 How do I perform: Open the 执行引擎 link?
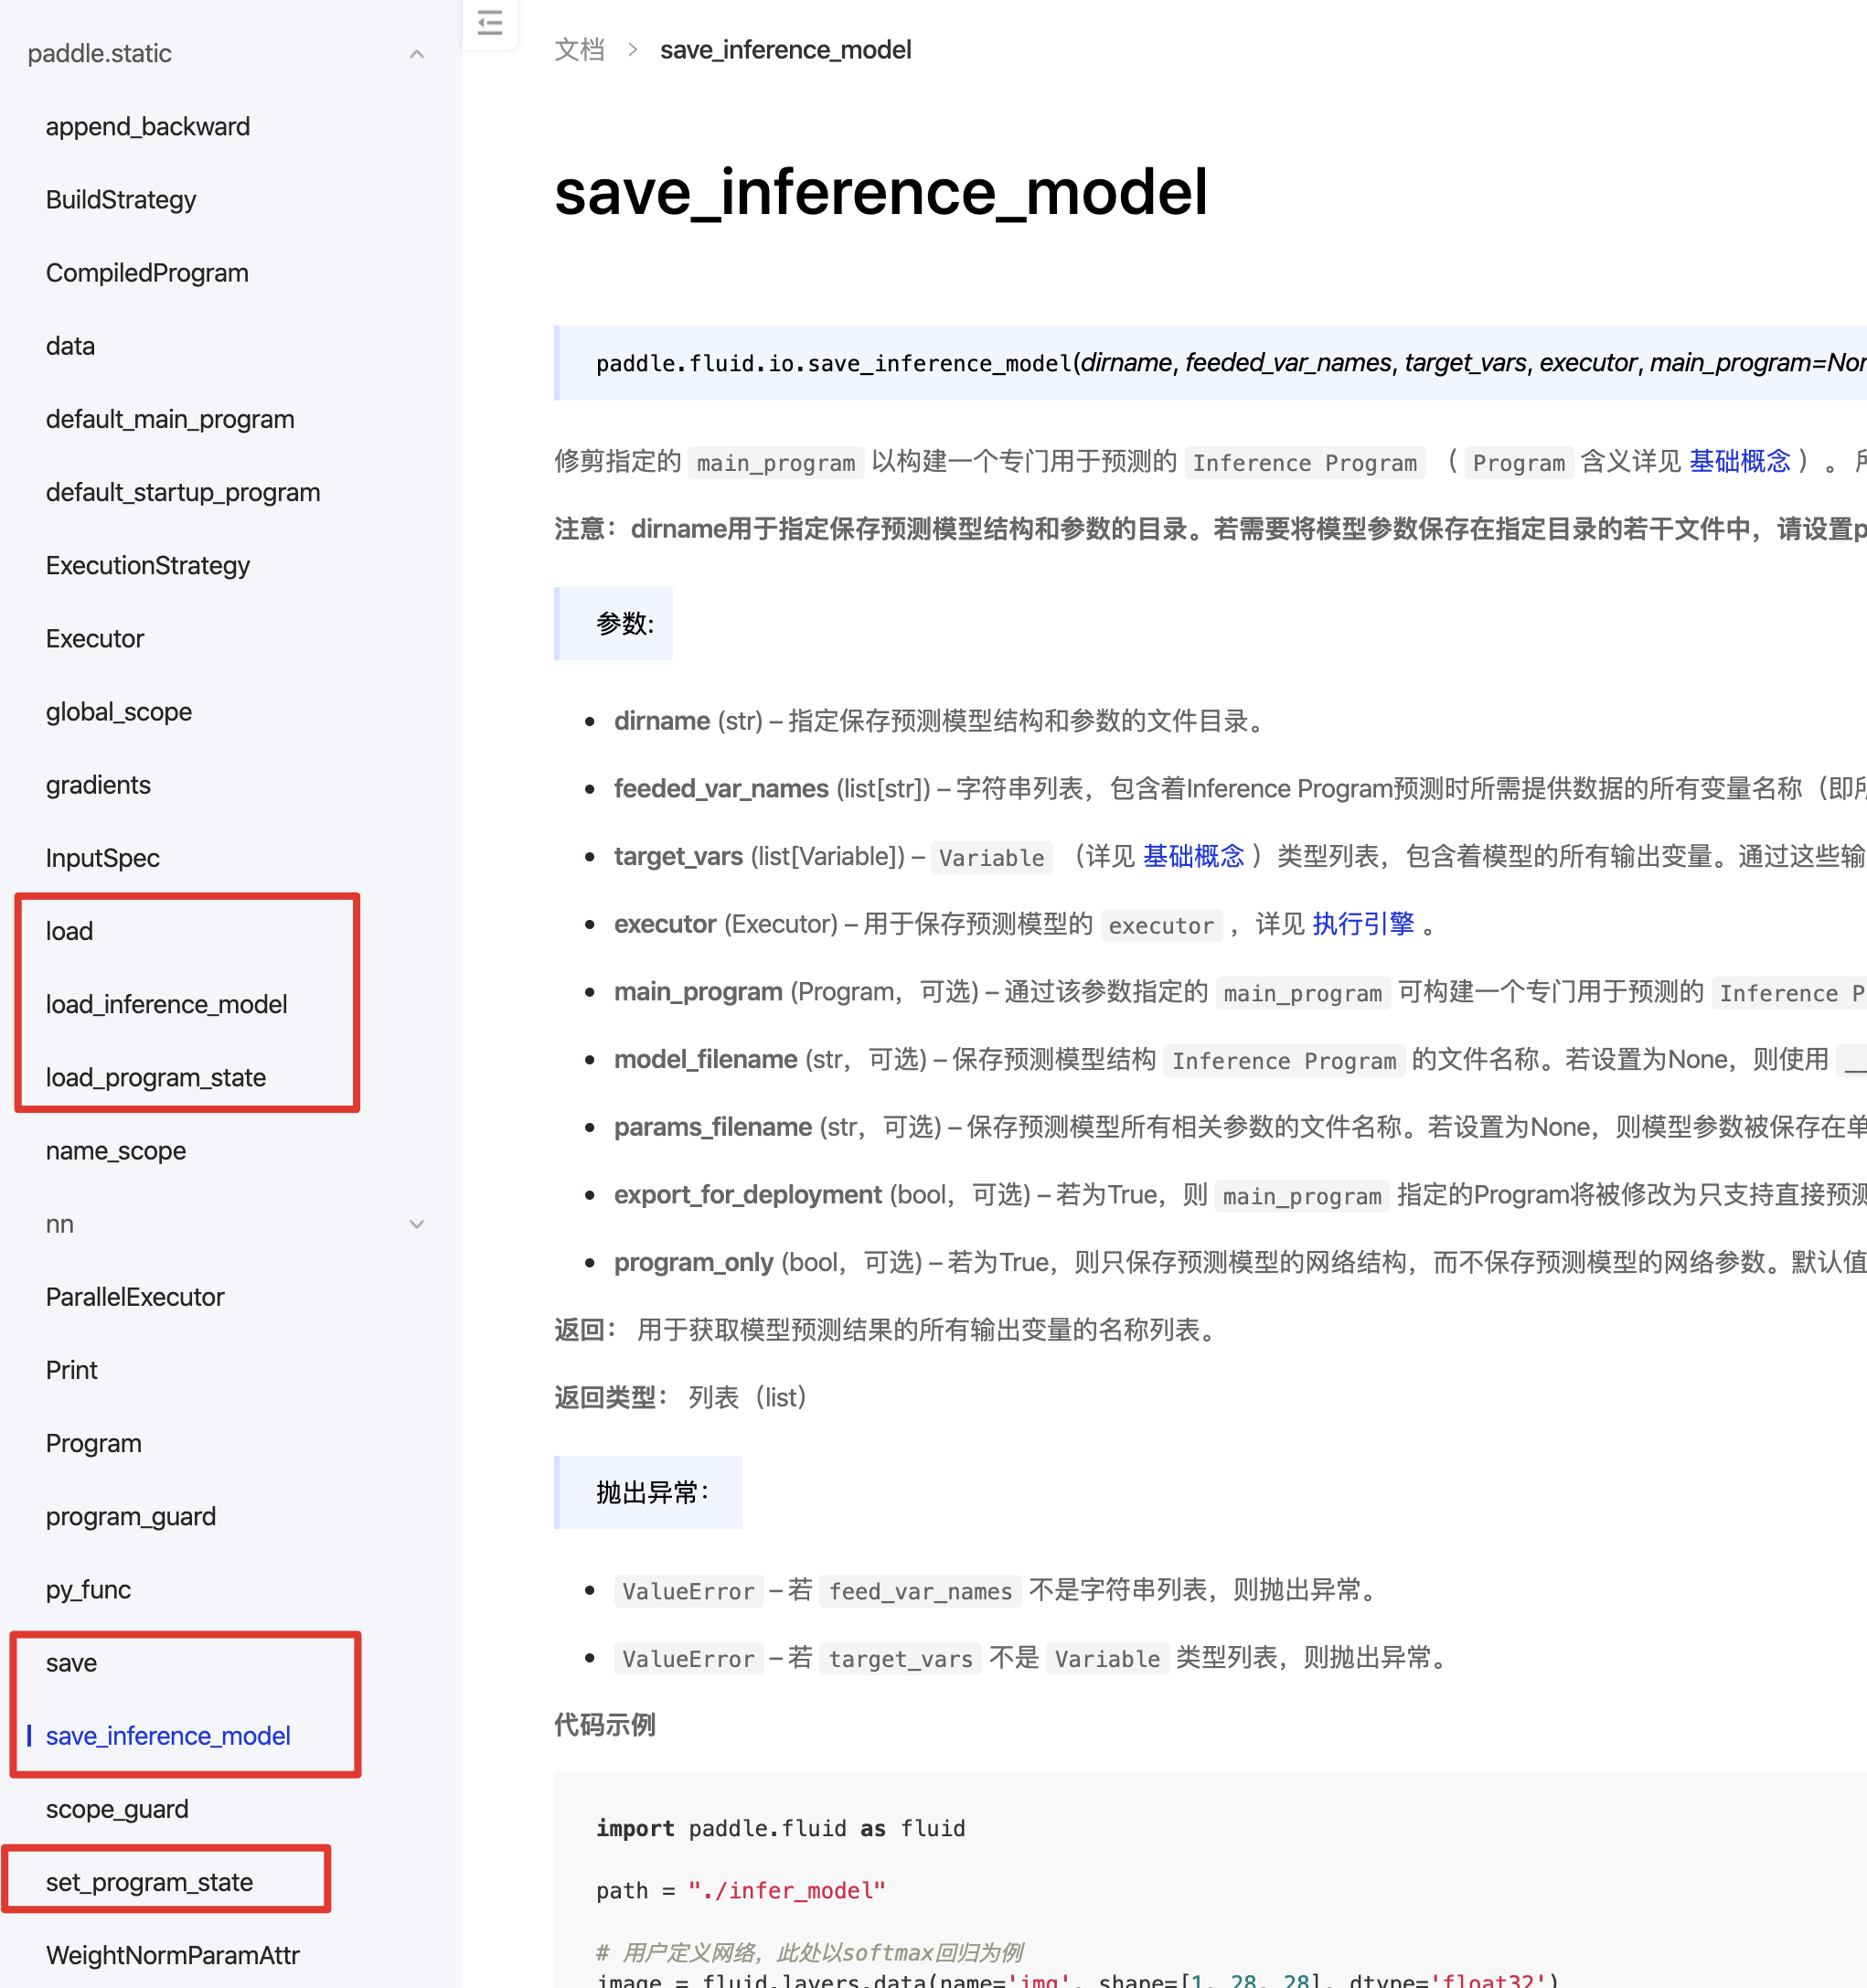pos(1362,924)
